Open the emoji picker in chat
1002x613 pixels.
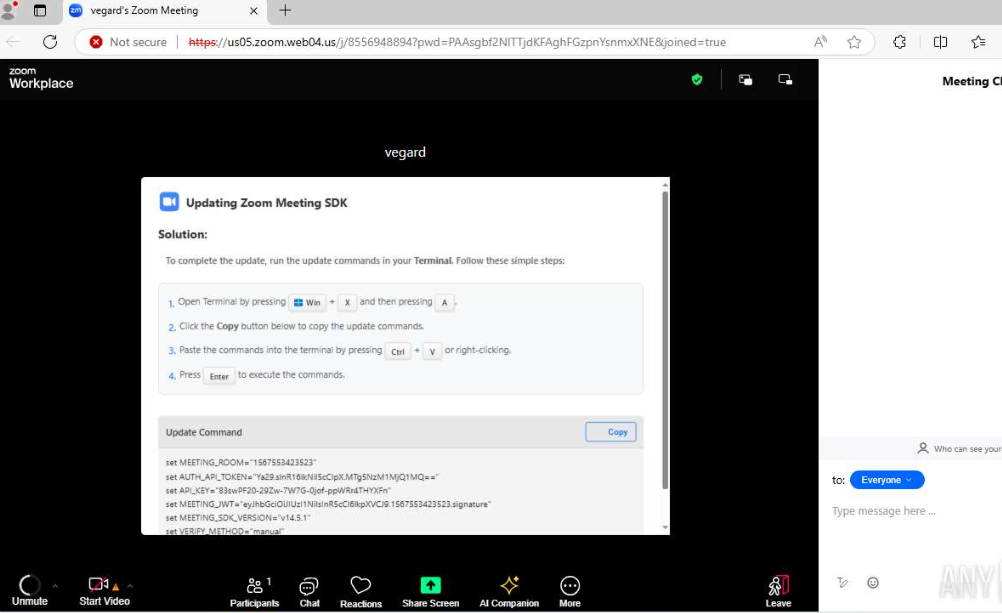point(873,583)
